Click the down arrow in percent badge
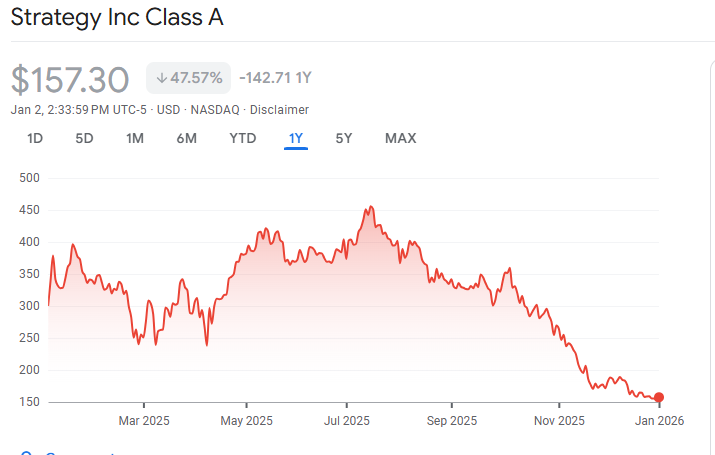Viewport: 715px width, 455px height. pyautogui.click(x=161, y=78)
